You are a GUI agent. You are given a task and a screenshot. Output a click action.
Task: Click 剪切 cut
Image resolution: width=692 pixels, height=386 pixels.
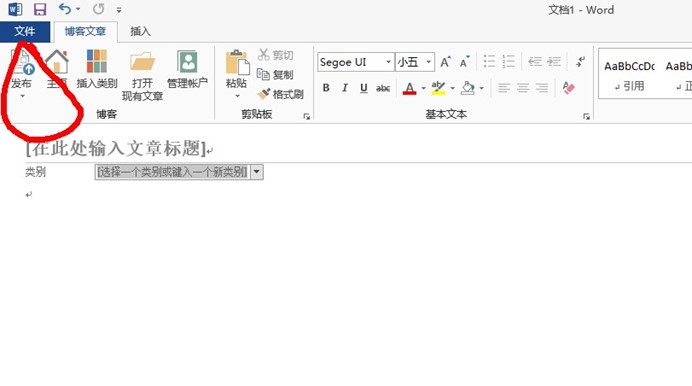[276, 55]
